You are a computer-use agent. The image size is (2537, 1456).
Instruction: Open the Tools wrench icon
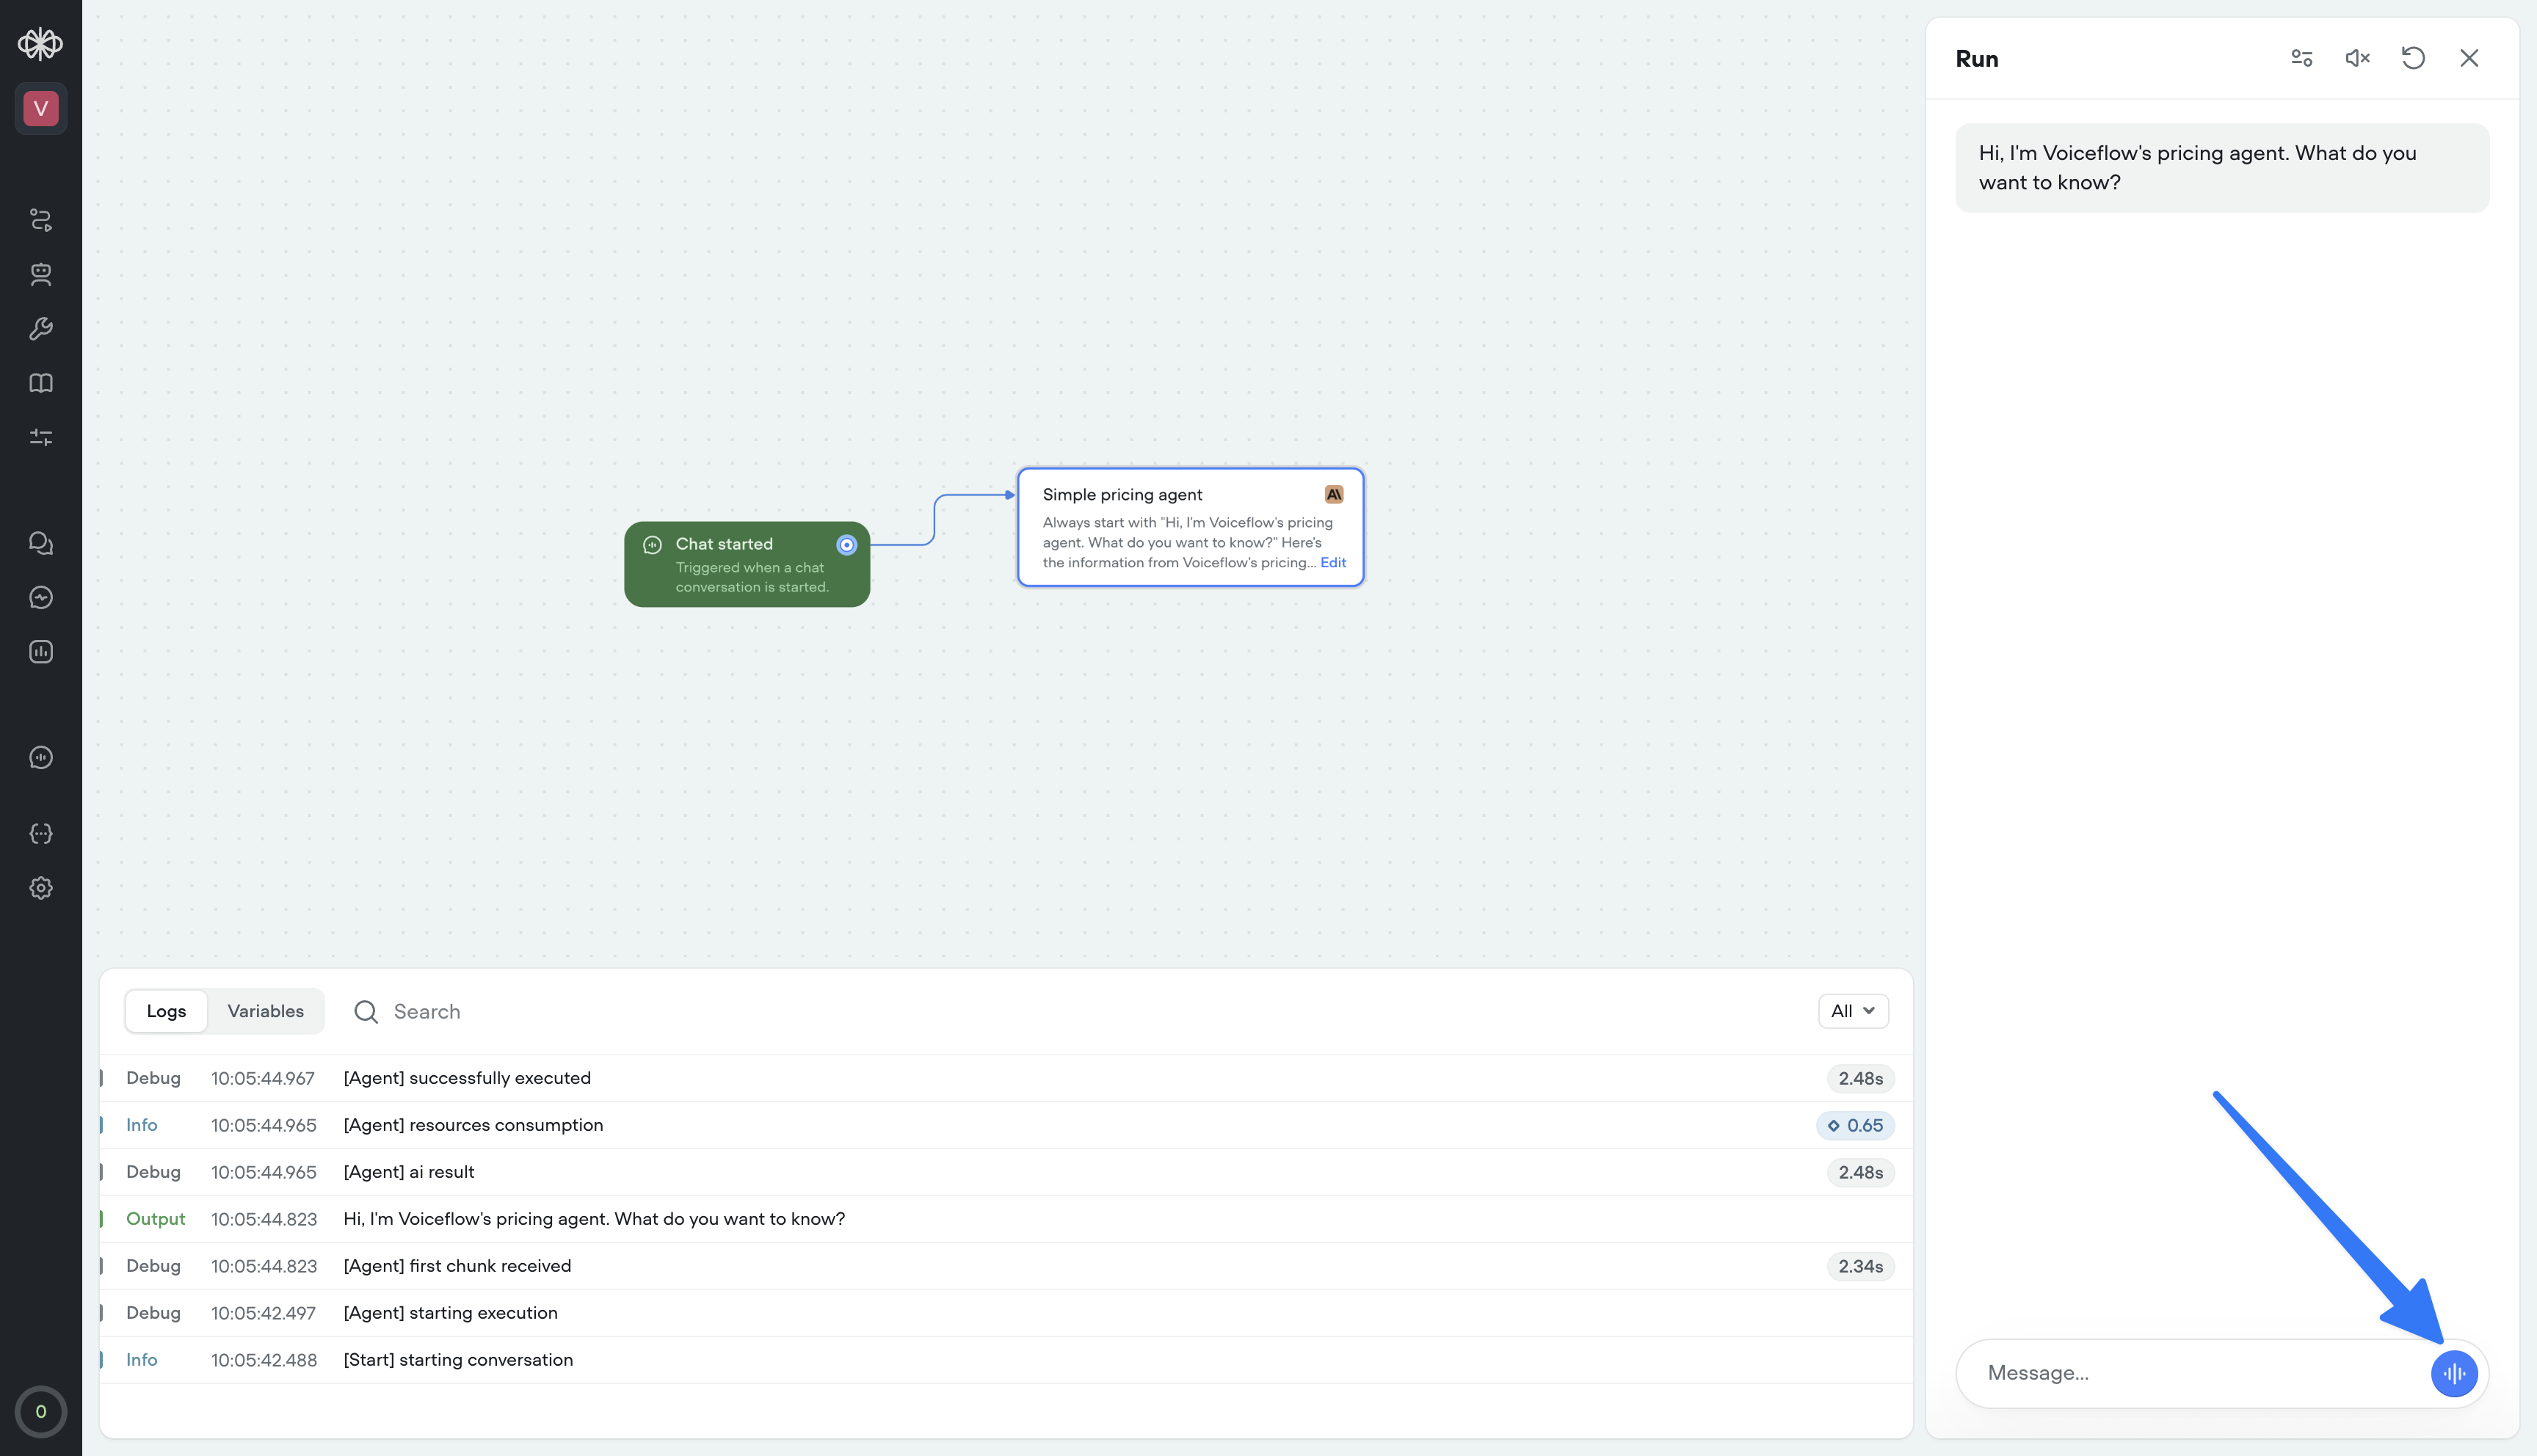40,328
